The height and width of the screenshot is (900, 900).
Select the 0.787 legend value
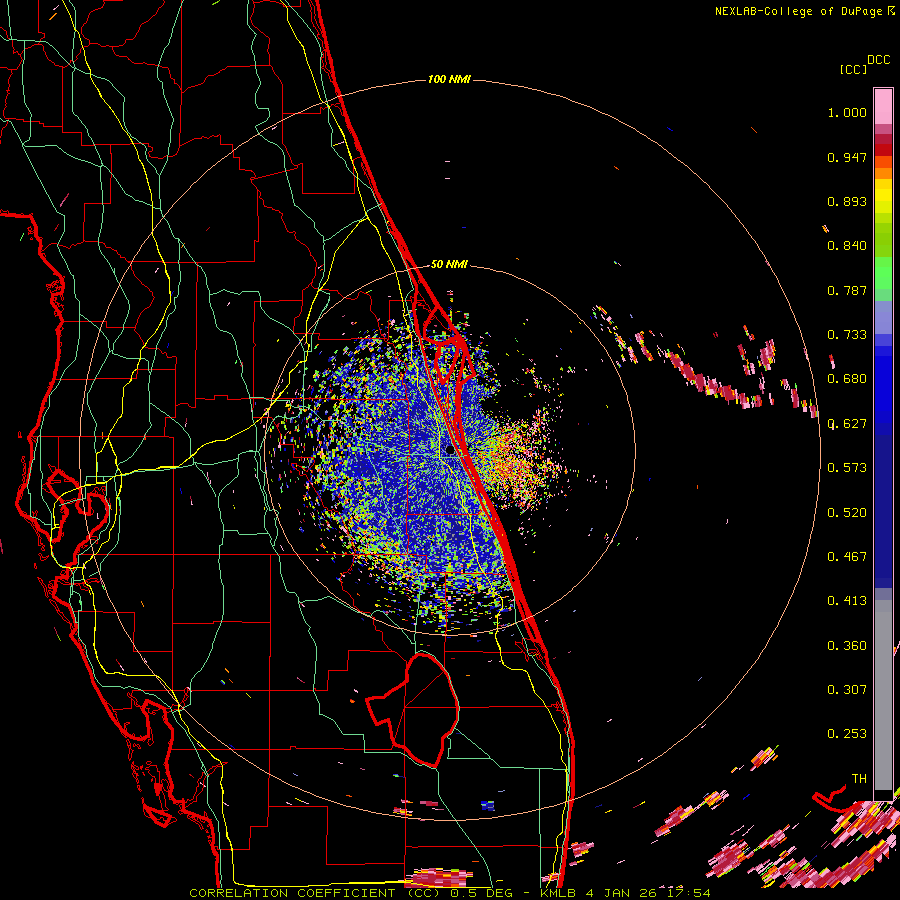[847, 290]
